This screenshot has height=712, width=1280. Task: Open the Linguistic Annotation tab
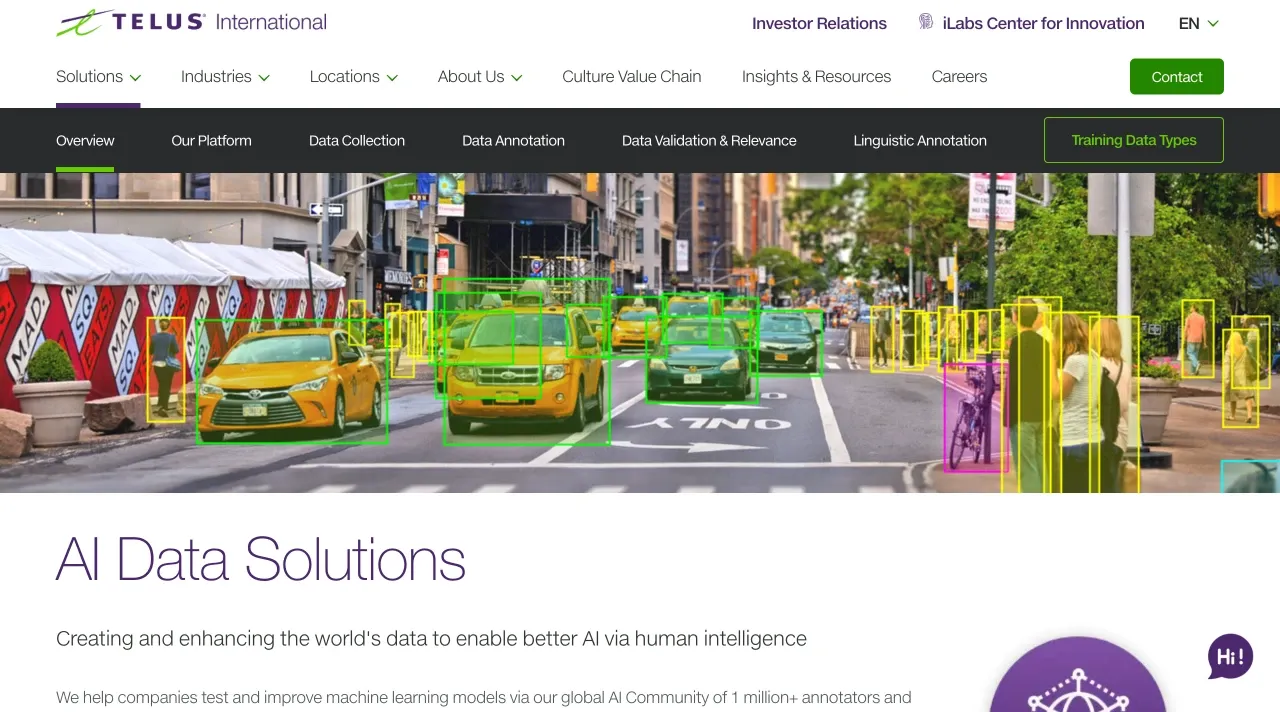[920, 141]
